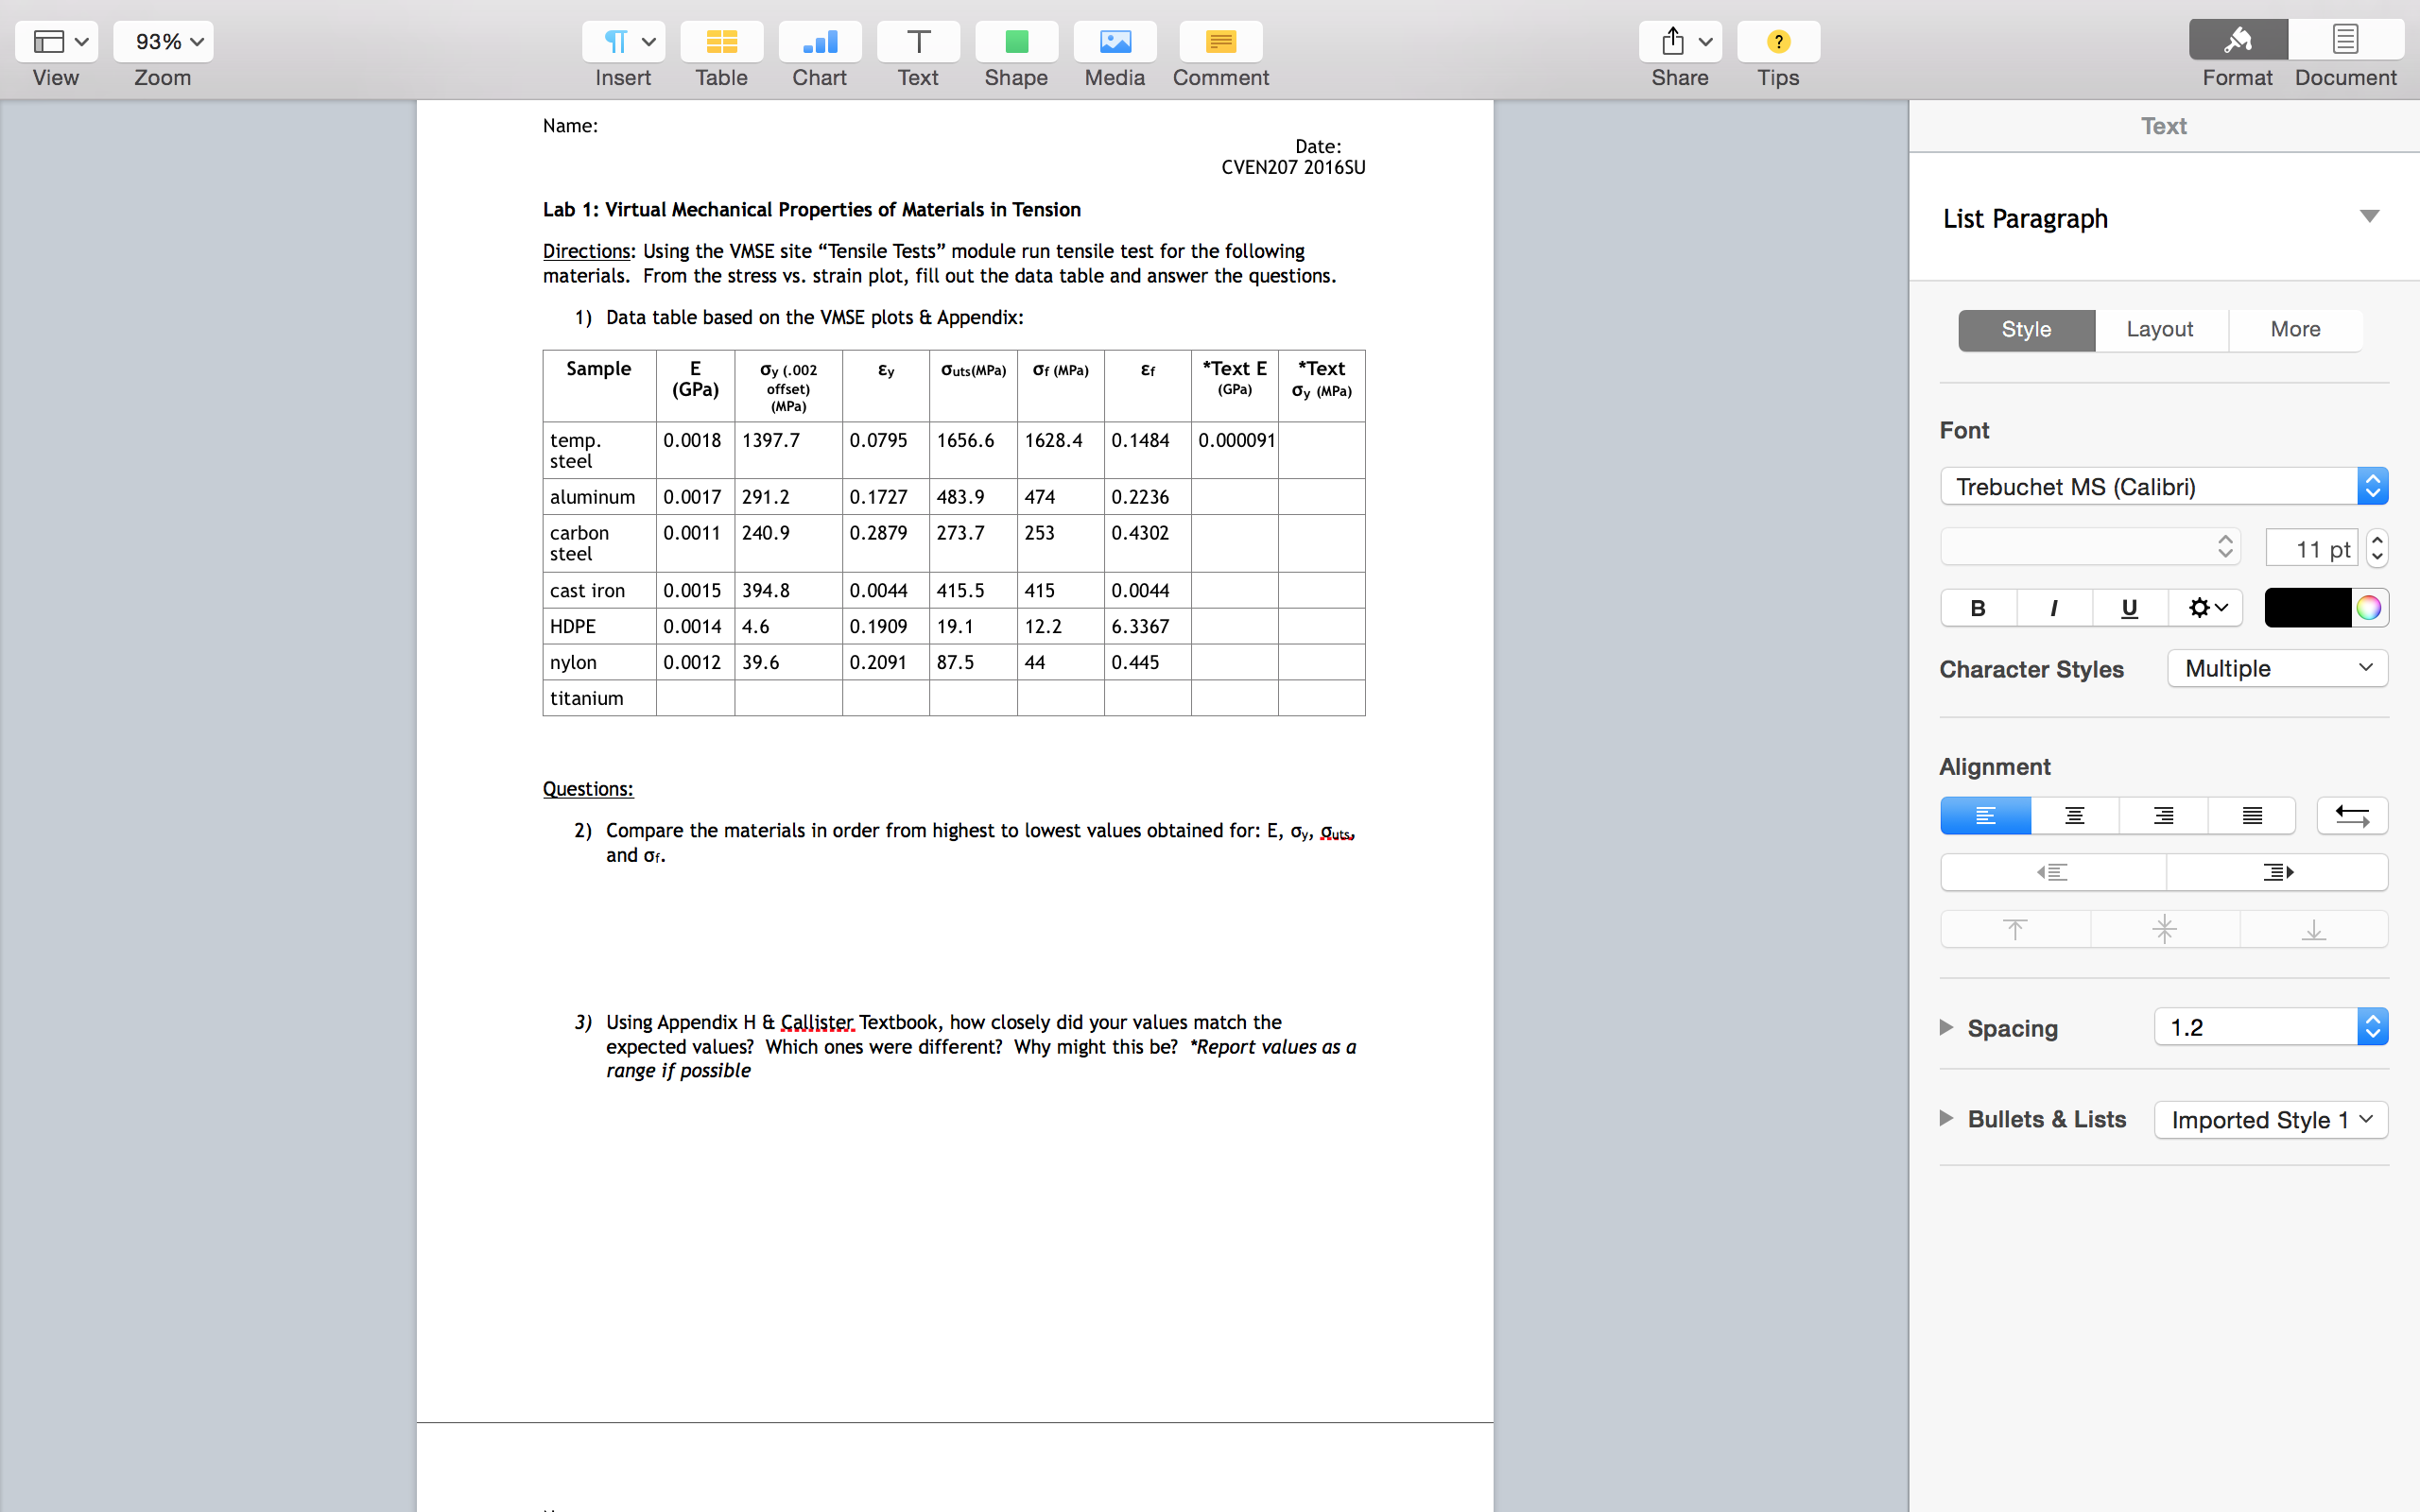The height and width of the screenshot is (1512, 2420).
Task: Expand the Spacing section
Action: click(x=1946, y=1027)
